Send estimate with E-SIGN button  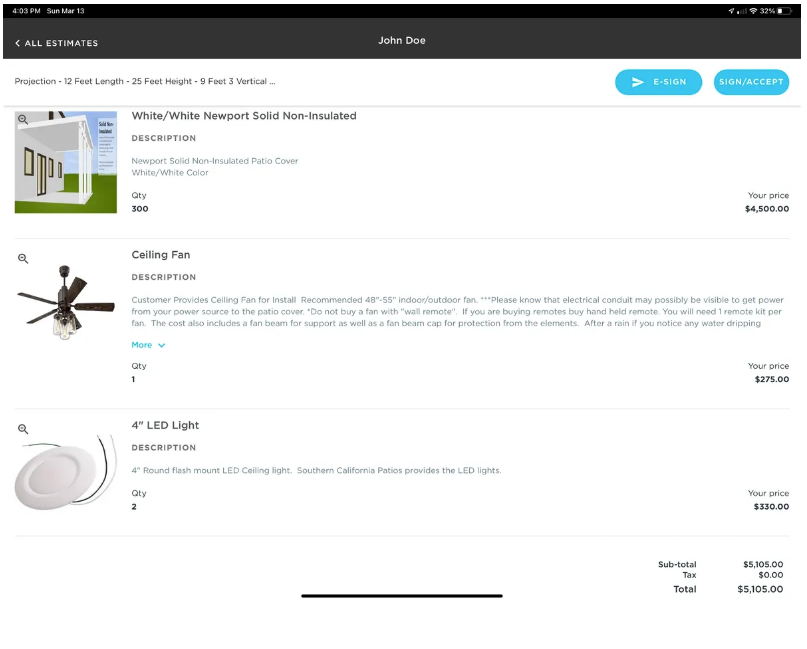tap(658, 82)
